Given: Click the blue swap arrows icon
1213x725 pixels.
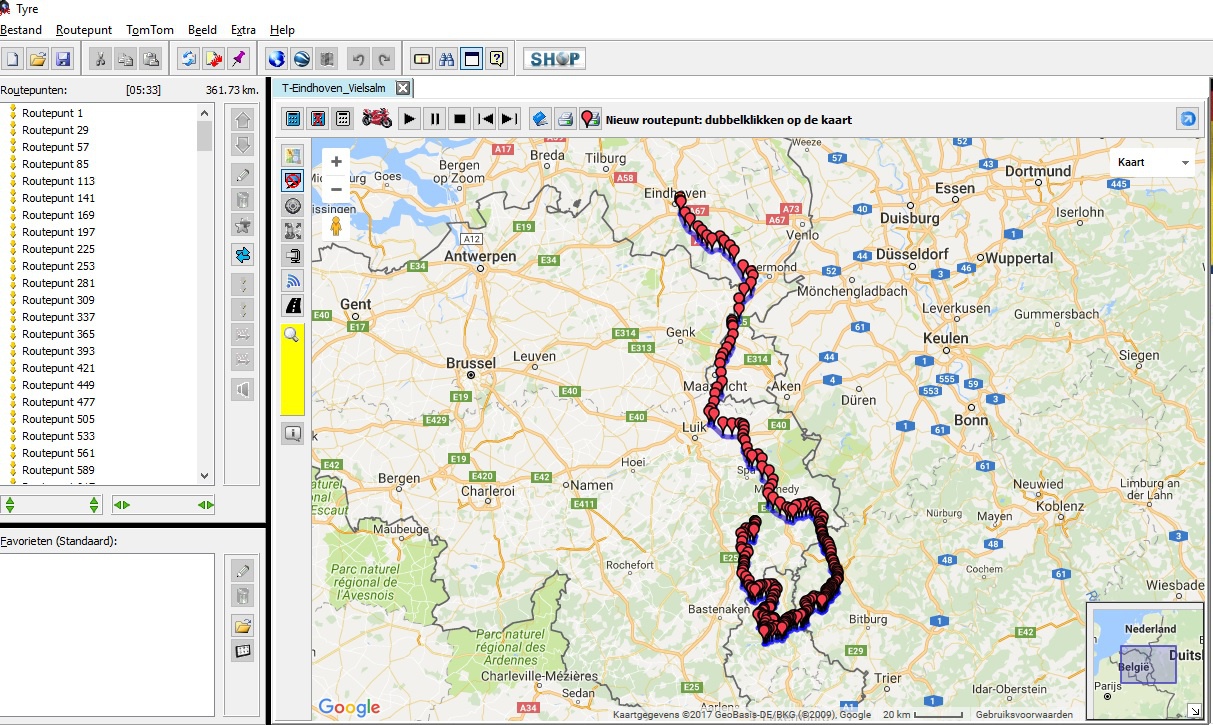Looking at the screenshot, I should (242, 255).
